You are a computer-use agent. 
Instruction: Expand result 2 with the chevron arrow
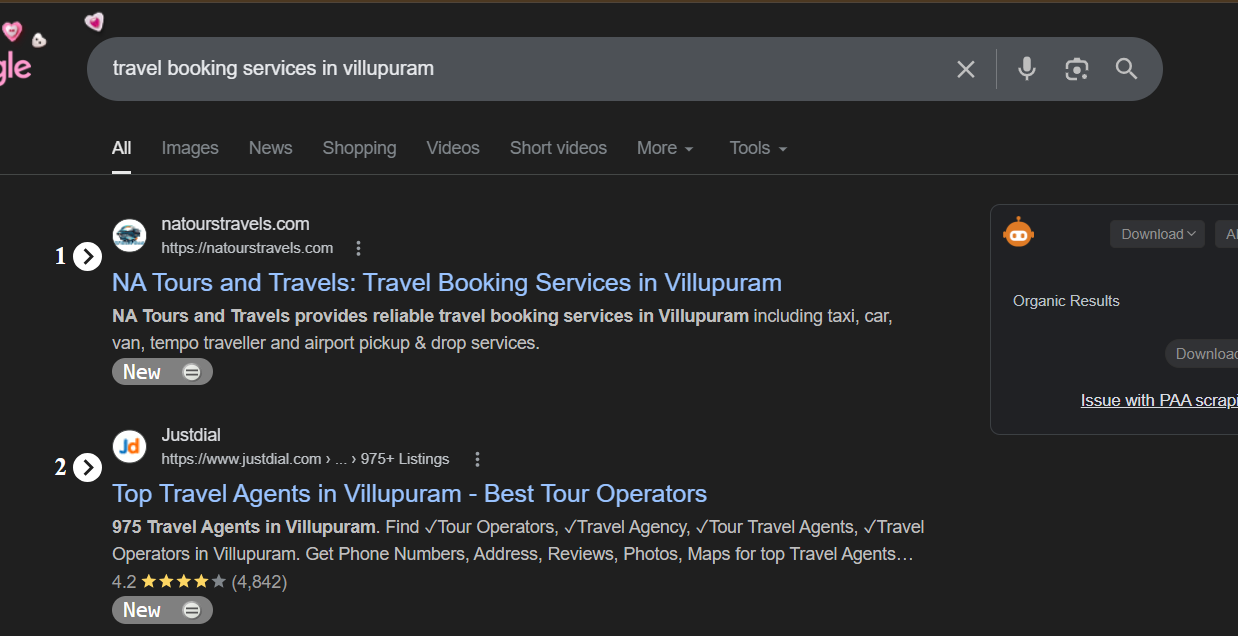tap(88, 467)
